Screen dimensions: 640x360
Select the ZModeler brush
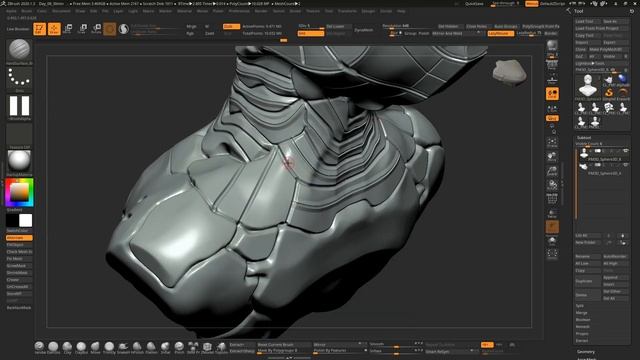pyautogui.click(x=207, y=347)
